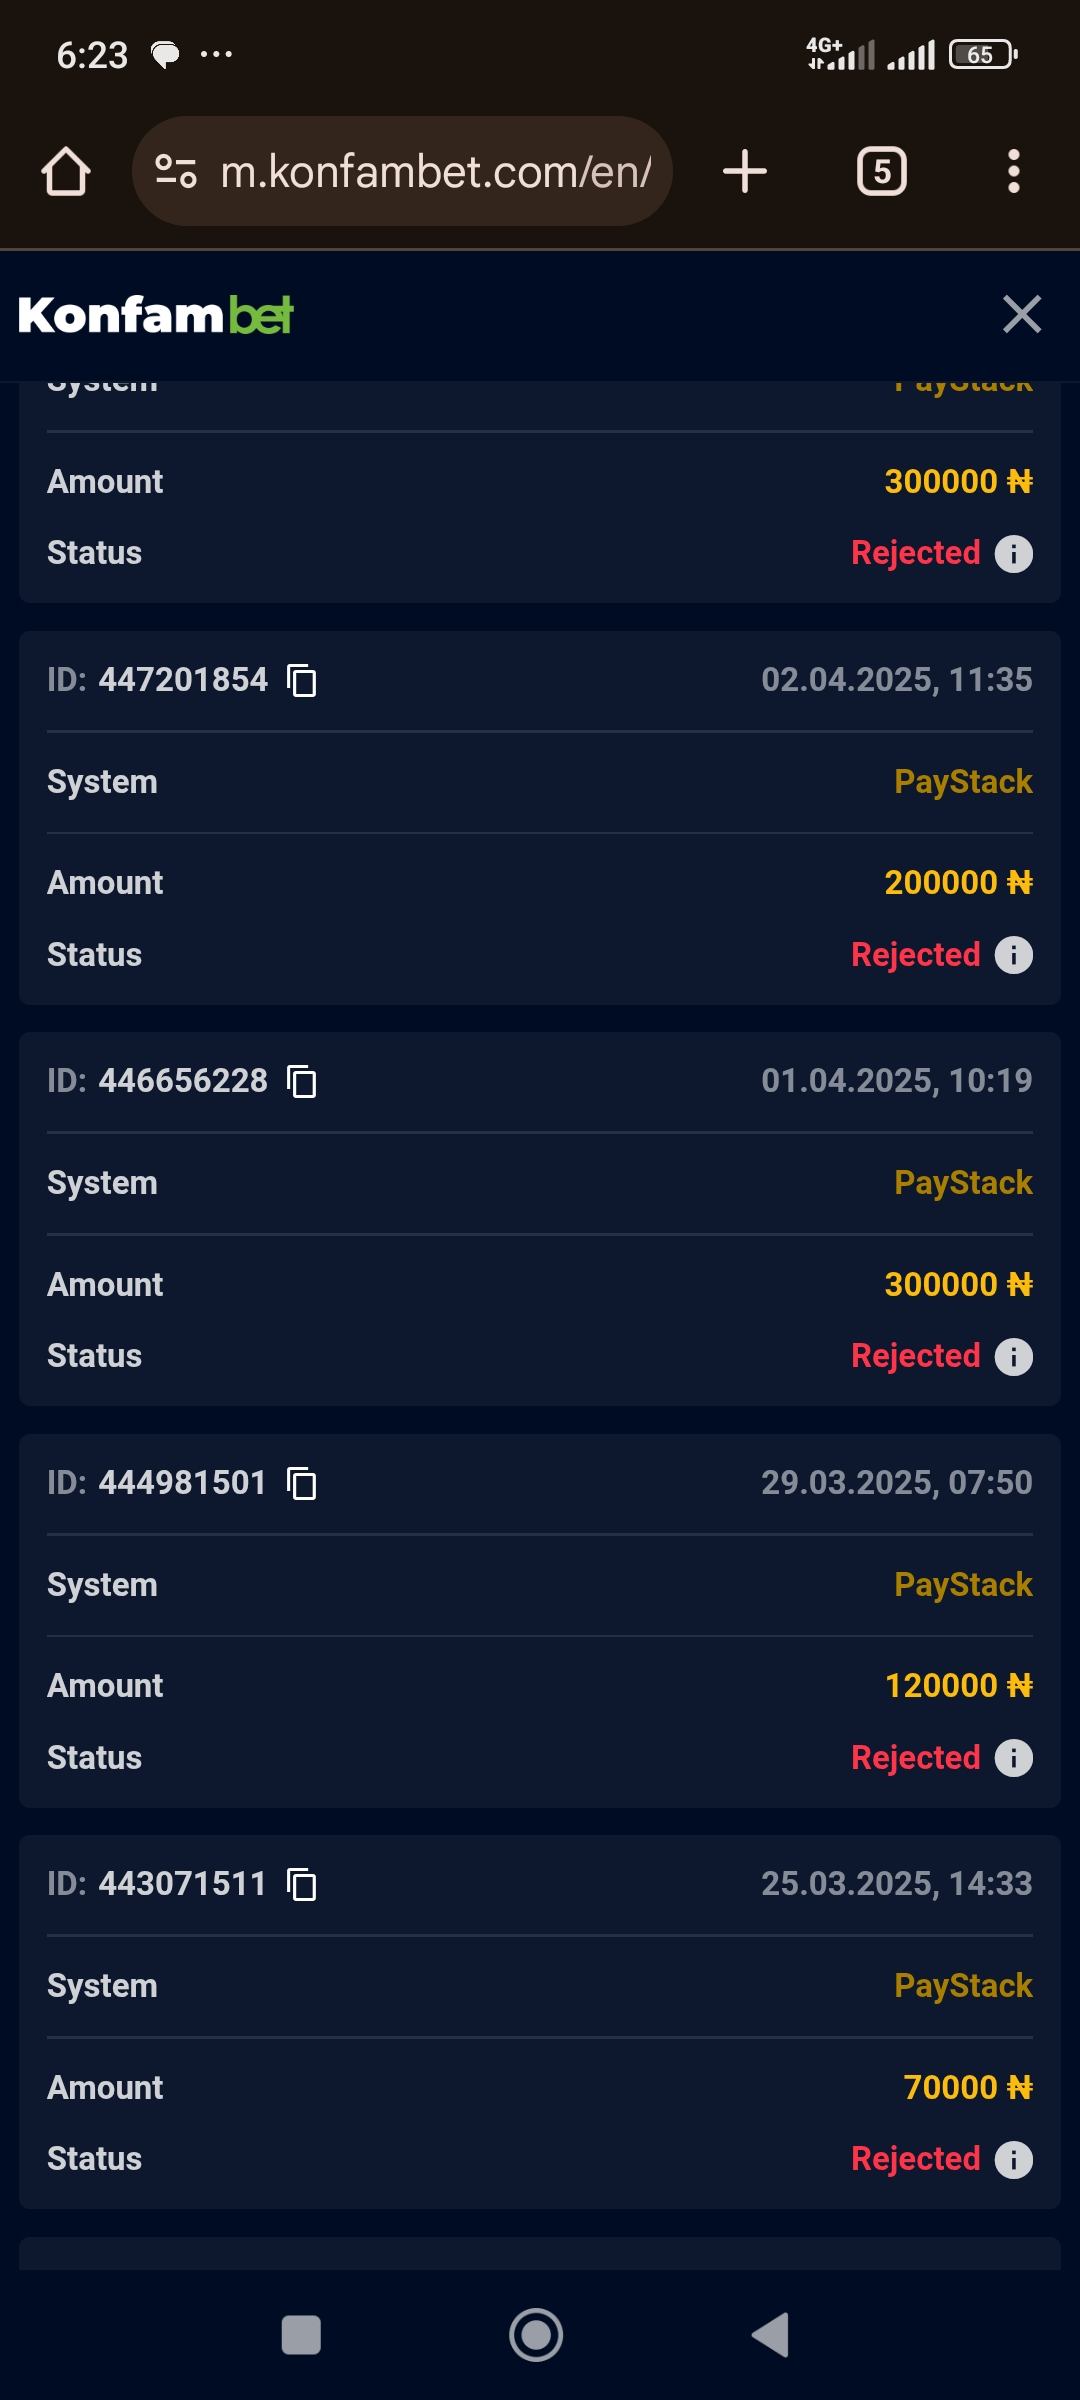The height and width of the screenshot is (2400, 1080).
Task: Copy transaction ID 444981501
Action: 302,1484
